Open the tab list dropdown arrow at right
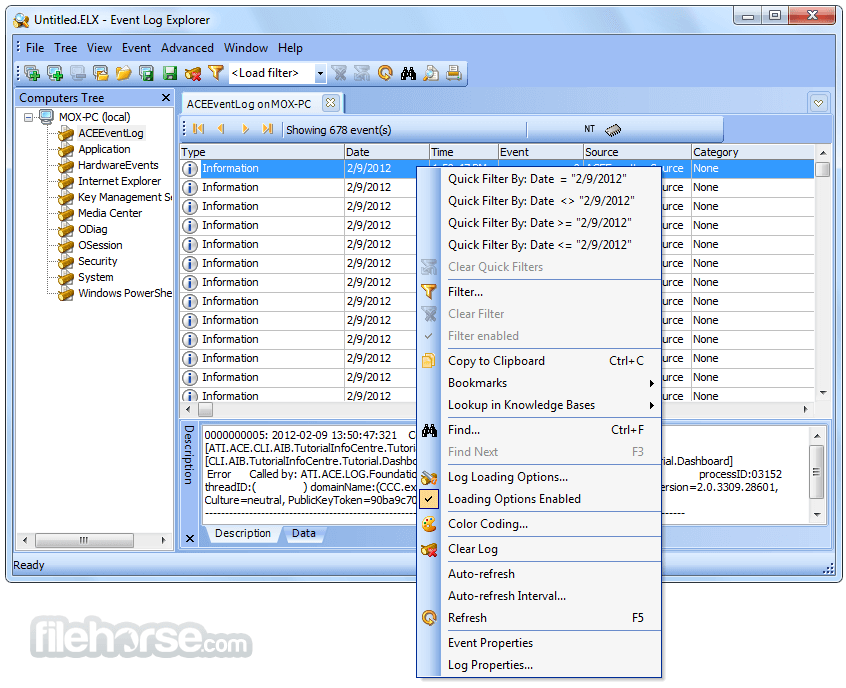This screenshot has height=688, width=846. pos(818,103)
